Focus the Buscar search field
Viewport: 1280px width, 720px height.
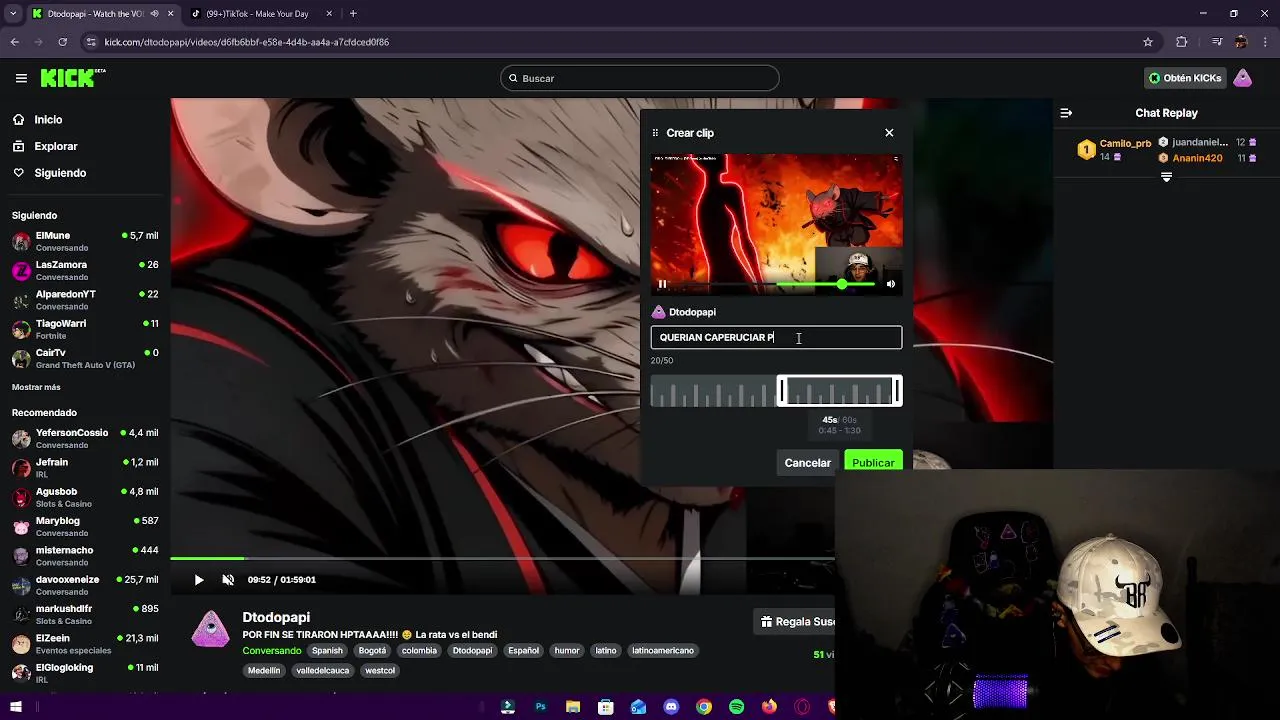640,78
